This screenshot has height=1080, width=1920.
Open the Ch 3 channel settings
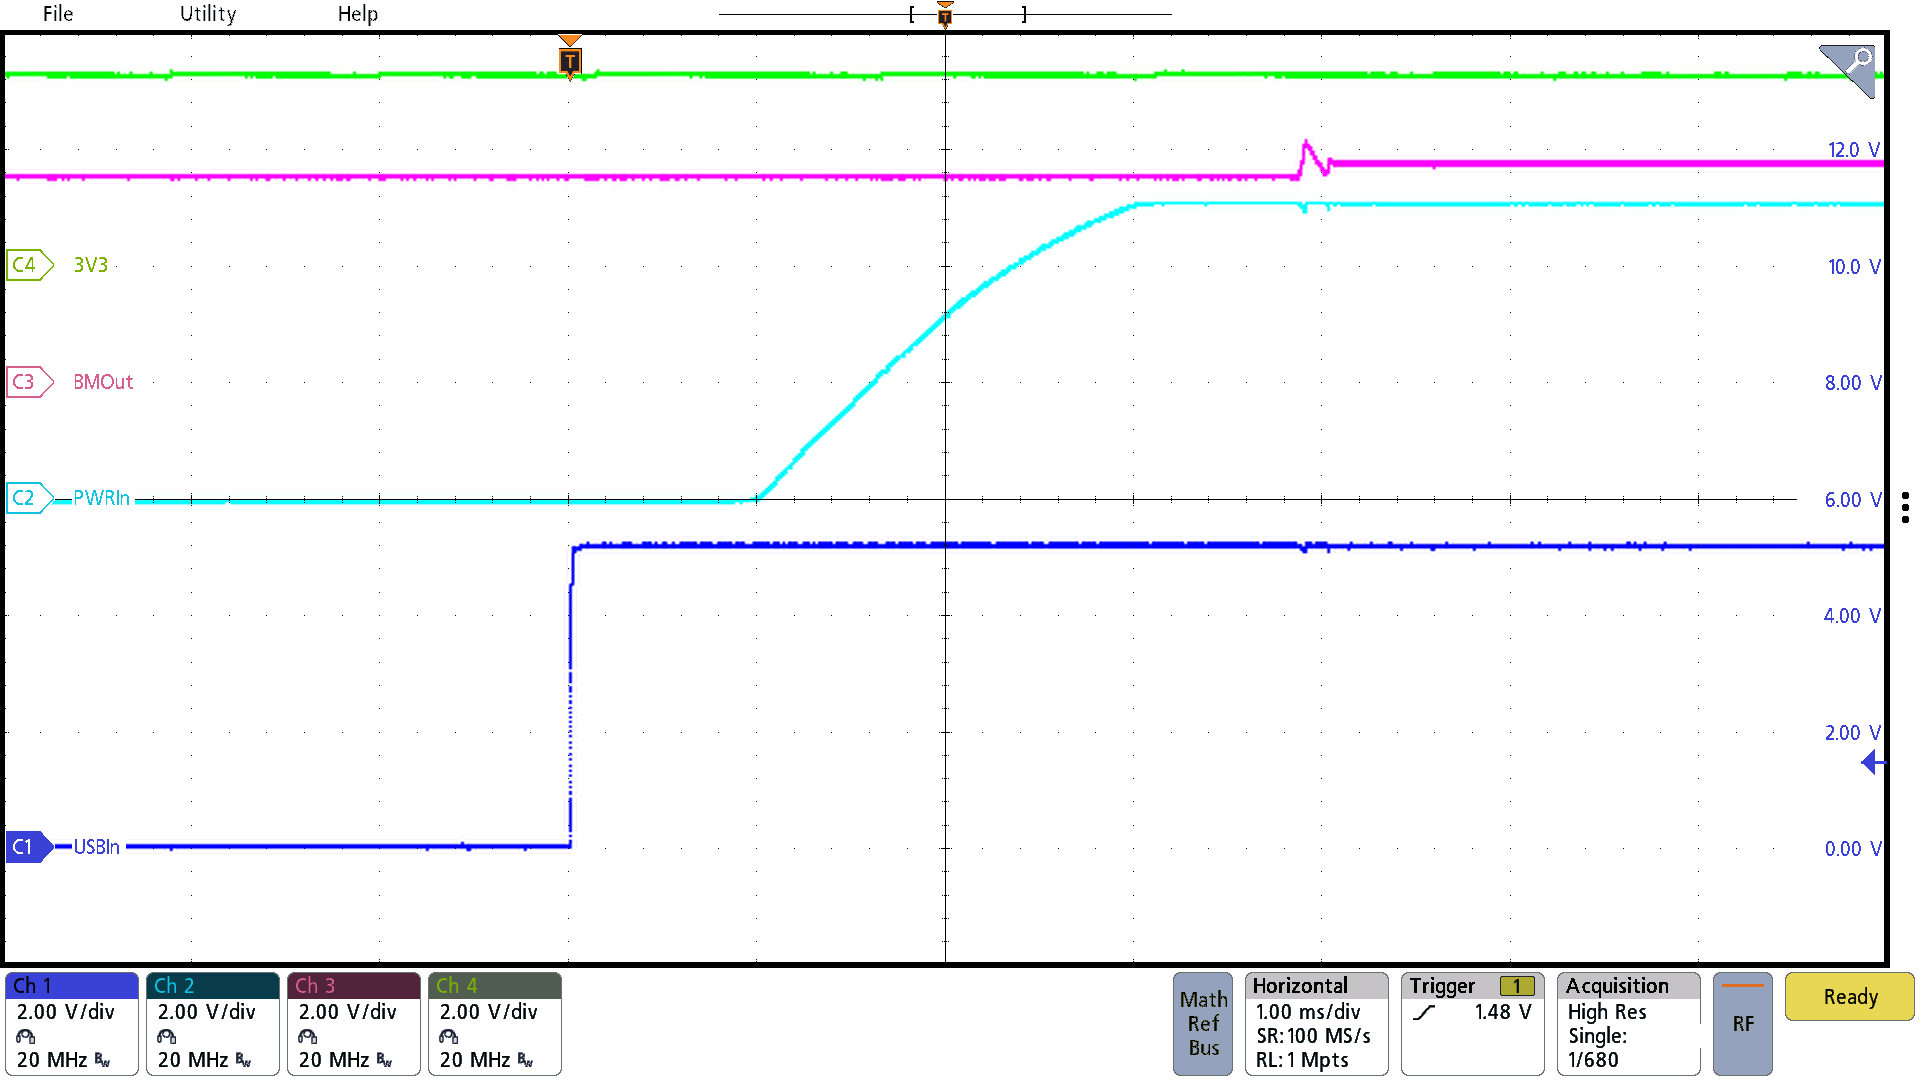(x=352, y=1022)
